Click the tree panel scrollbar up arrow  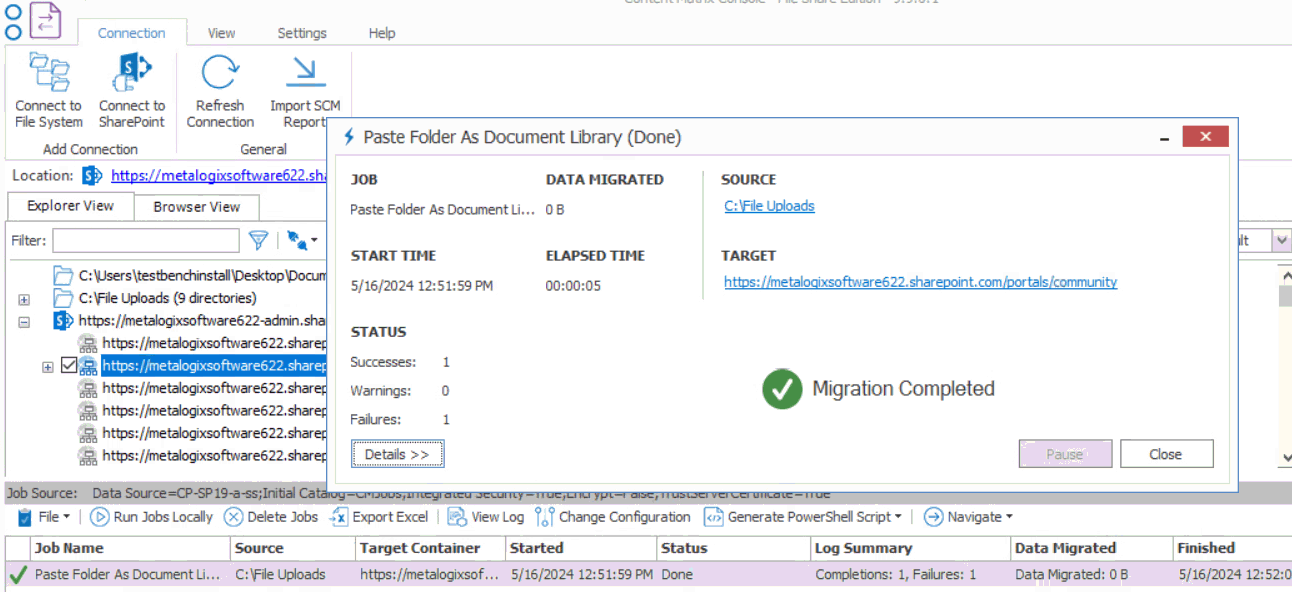point(1285,275)
